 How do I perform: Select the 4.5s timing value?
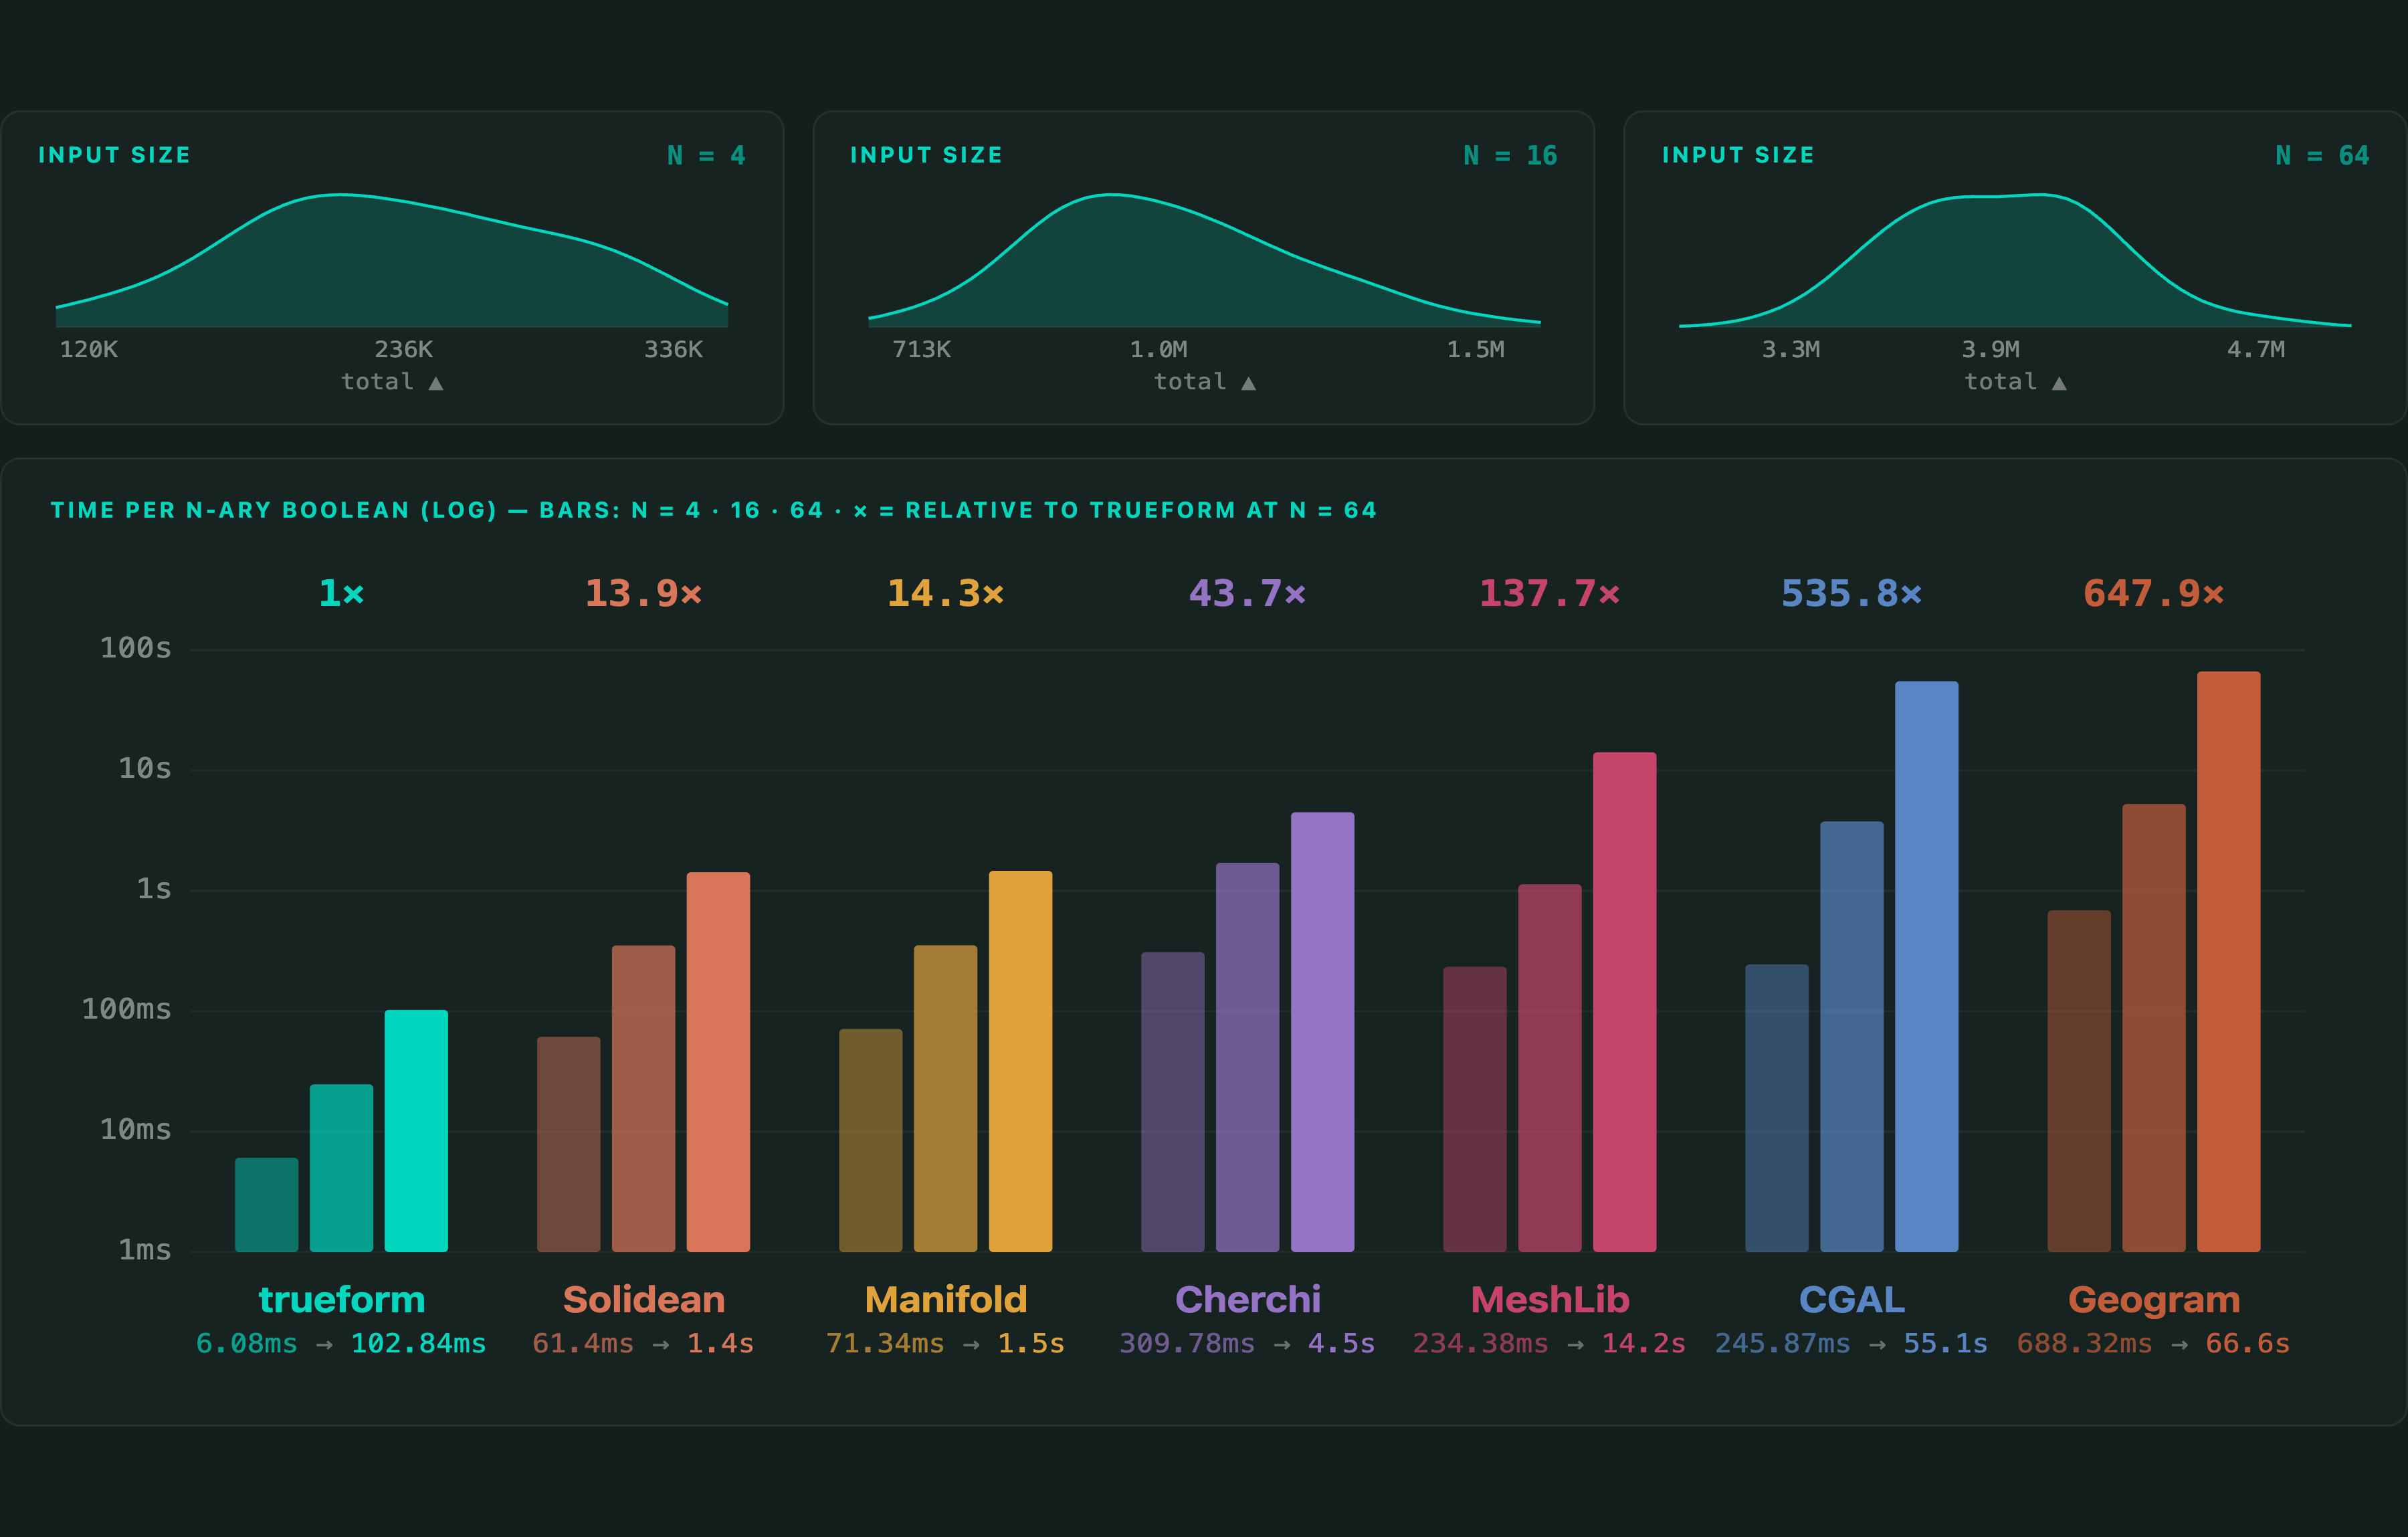[1341, 1343]
